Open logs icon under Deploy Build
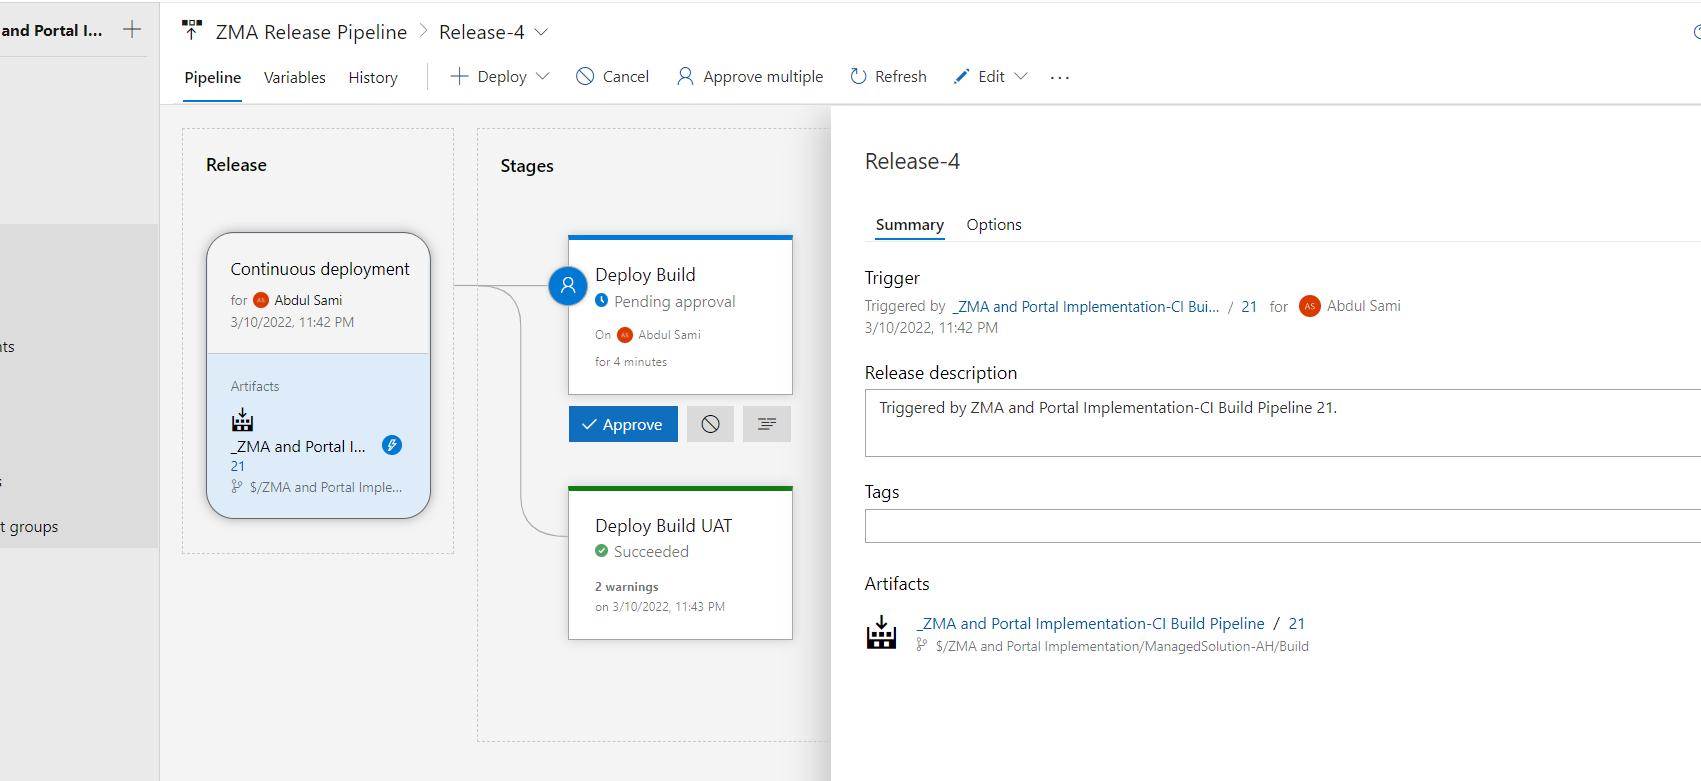The height and width of the screenshot is (781, 1701). point(766,424)
